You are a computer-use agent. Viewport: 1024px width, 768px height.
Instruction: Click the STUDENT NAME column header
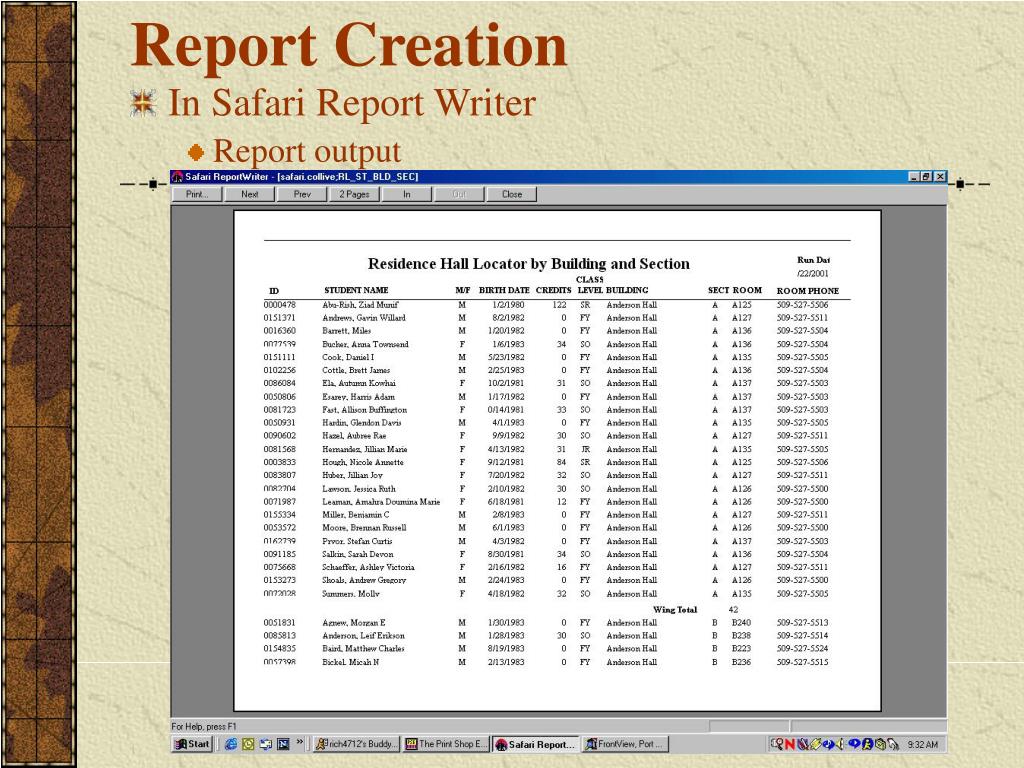356,290
